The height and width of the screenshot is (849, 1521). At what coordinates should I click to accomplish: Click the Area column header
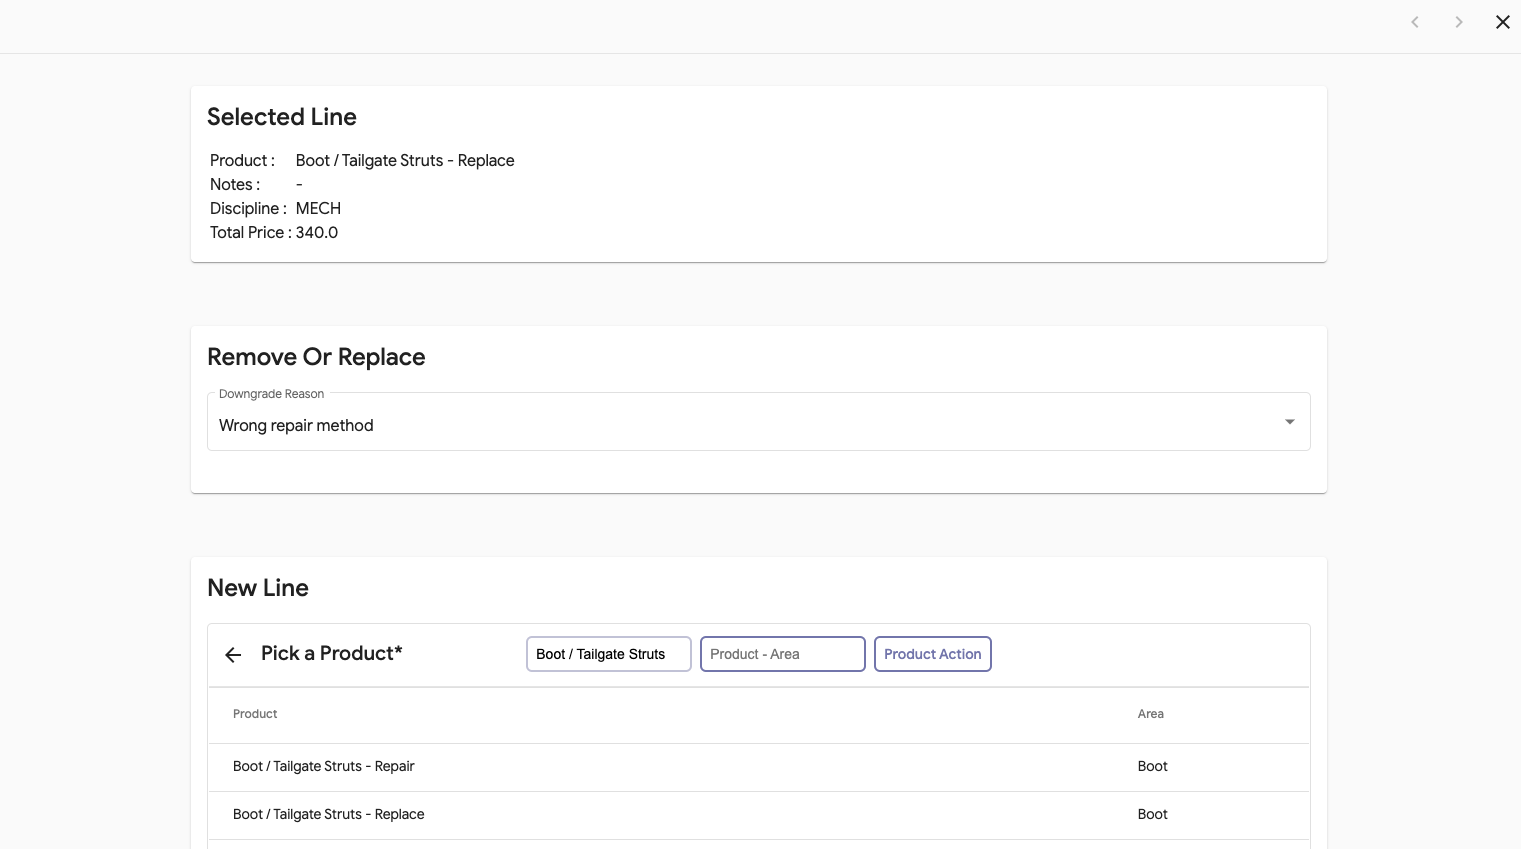[1150, 714]
